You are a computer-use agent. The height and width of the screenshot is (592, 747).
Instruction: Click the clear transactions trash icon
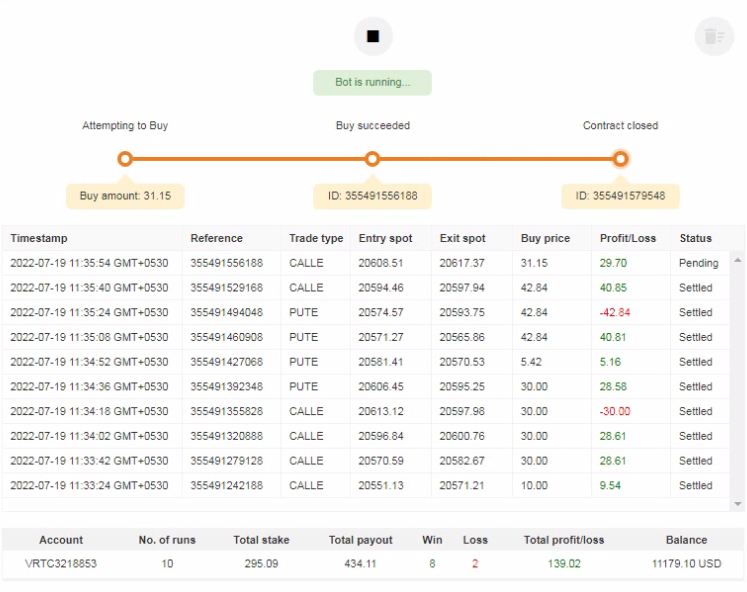click(x=714, y=37)
